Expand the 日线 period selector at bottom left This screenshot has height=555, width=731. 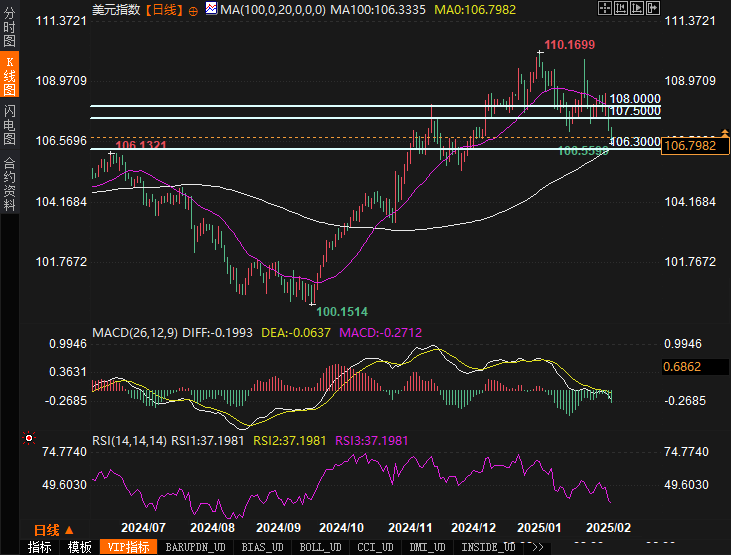coord(52,529)
